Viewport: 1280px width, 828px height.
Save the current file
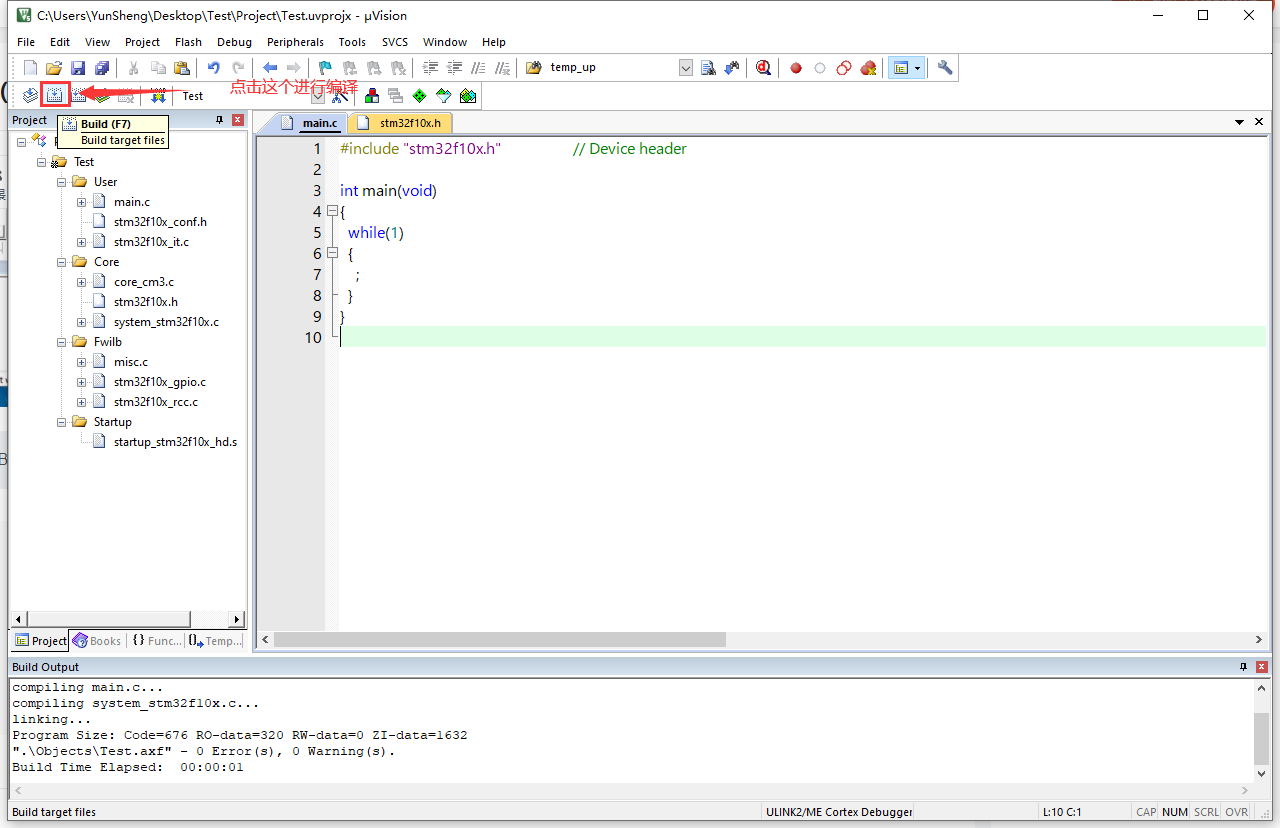[x=78, y=68]
